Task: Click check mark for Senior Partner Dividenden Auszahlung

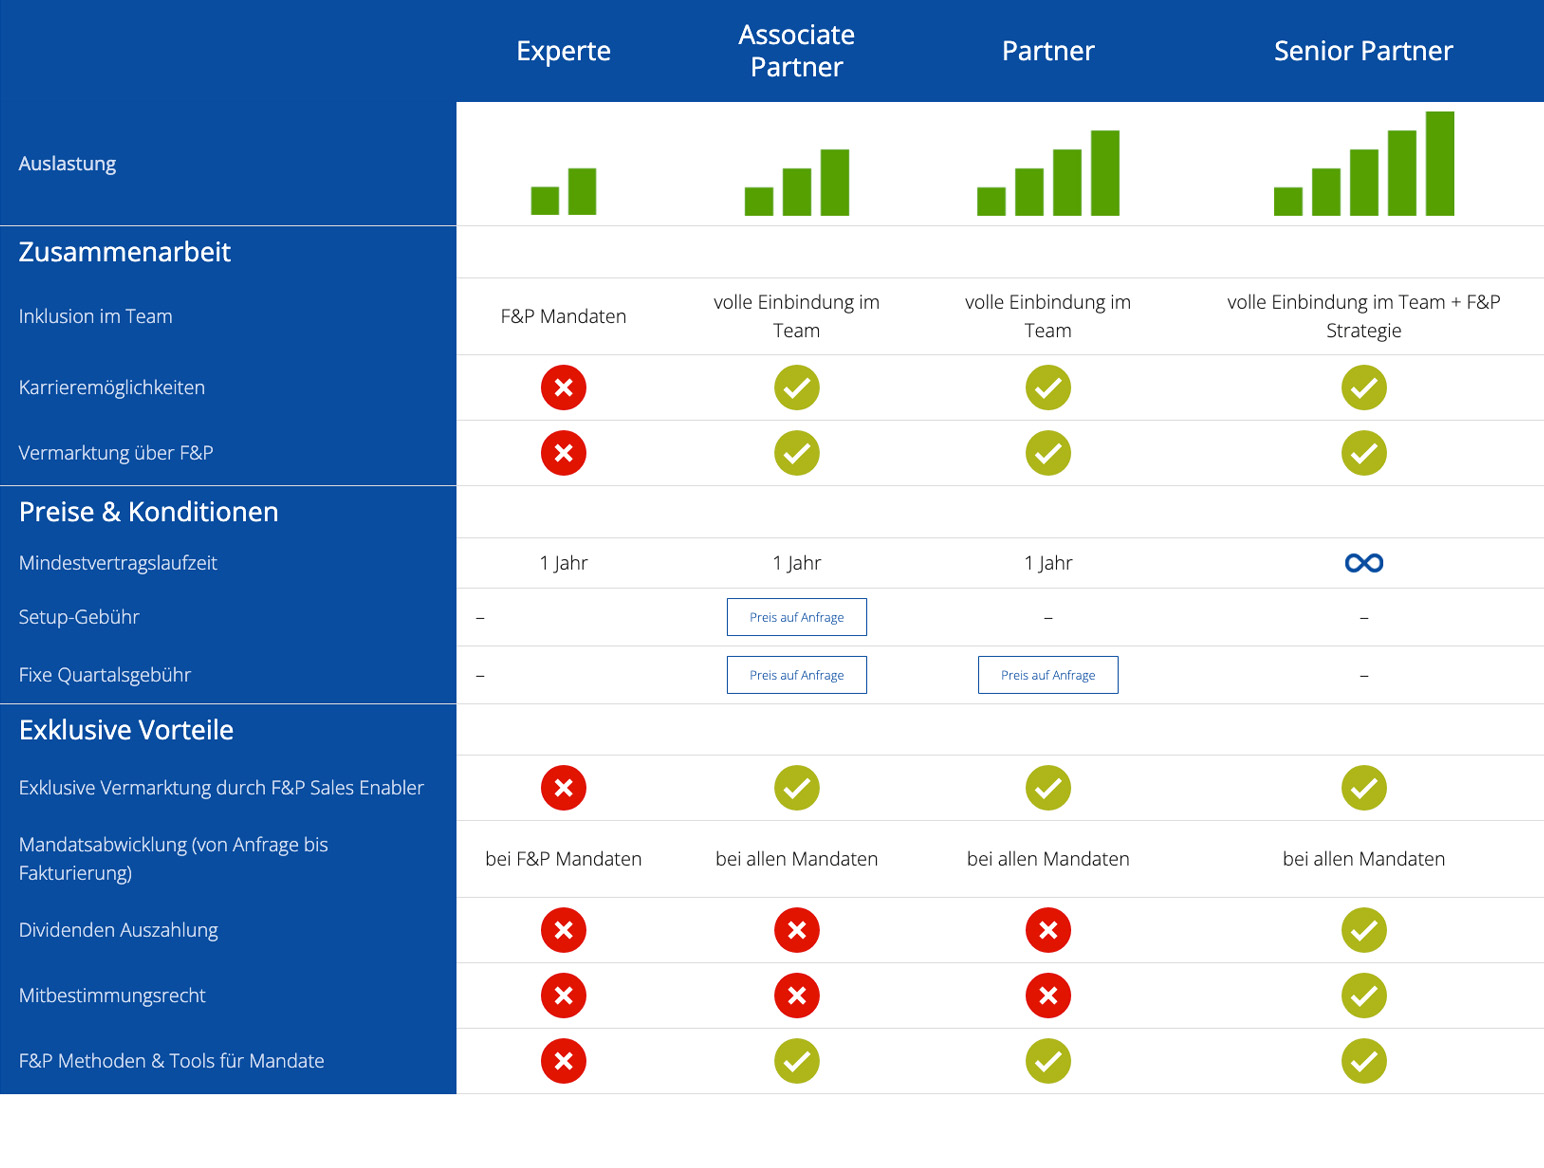Action: pyautogui.click(x=1364, y=930)
